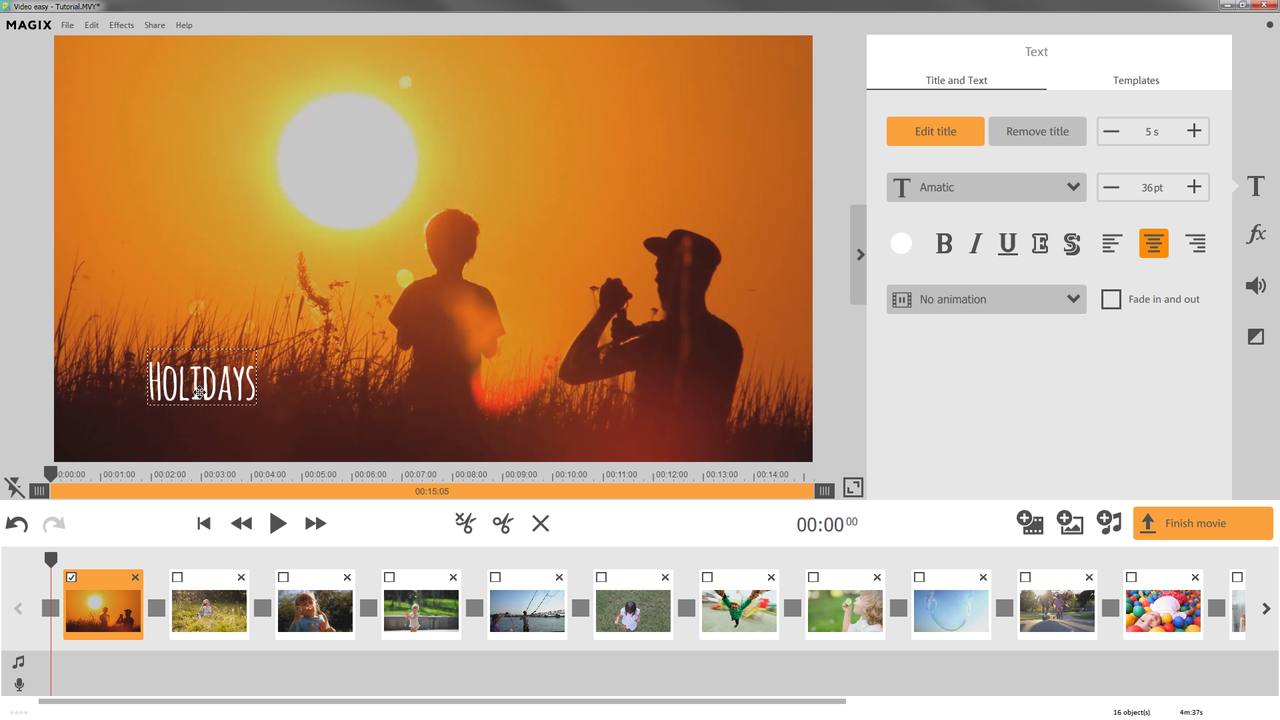Screen dimensions: 1280x720
Task: Open the Effects menu
Action: tap(121, 25)
